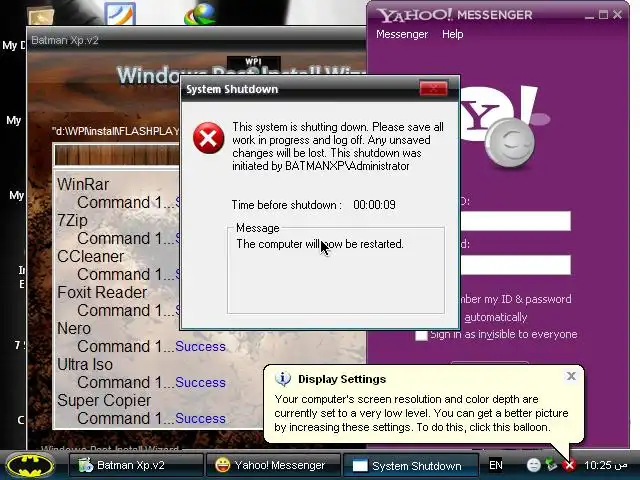This screenshot has width=640, height=480.
Task: Check Sign in as invisible to everyone
Action: (x=421, y=335)
